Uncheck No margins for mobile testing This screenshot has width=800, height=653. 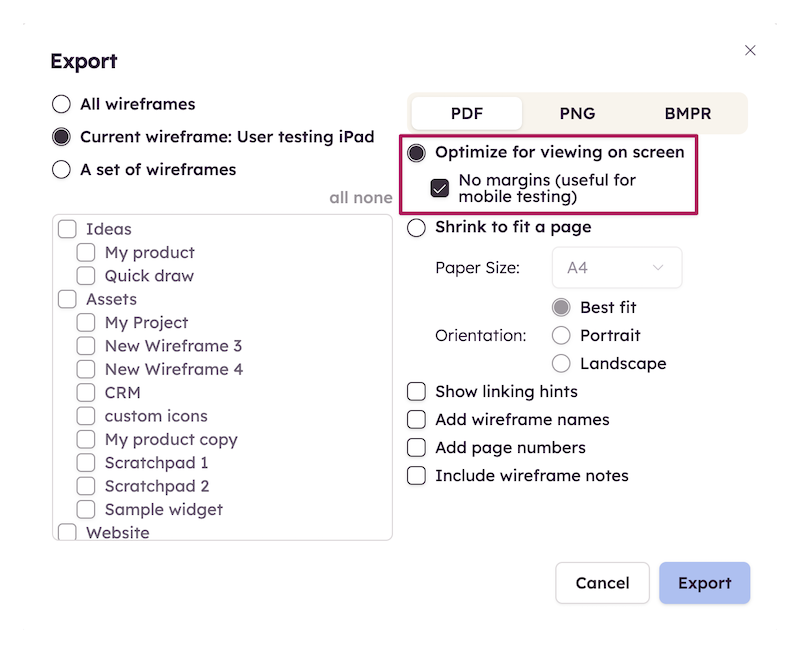438,188
